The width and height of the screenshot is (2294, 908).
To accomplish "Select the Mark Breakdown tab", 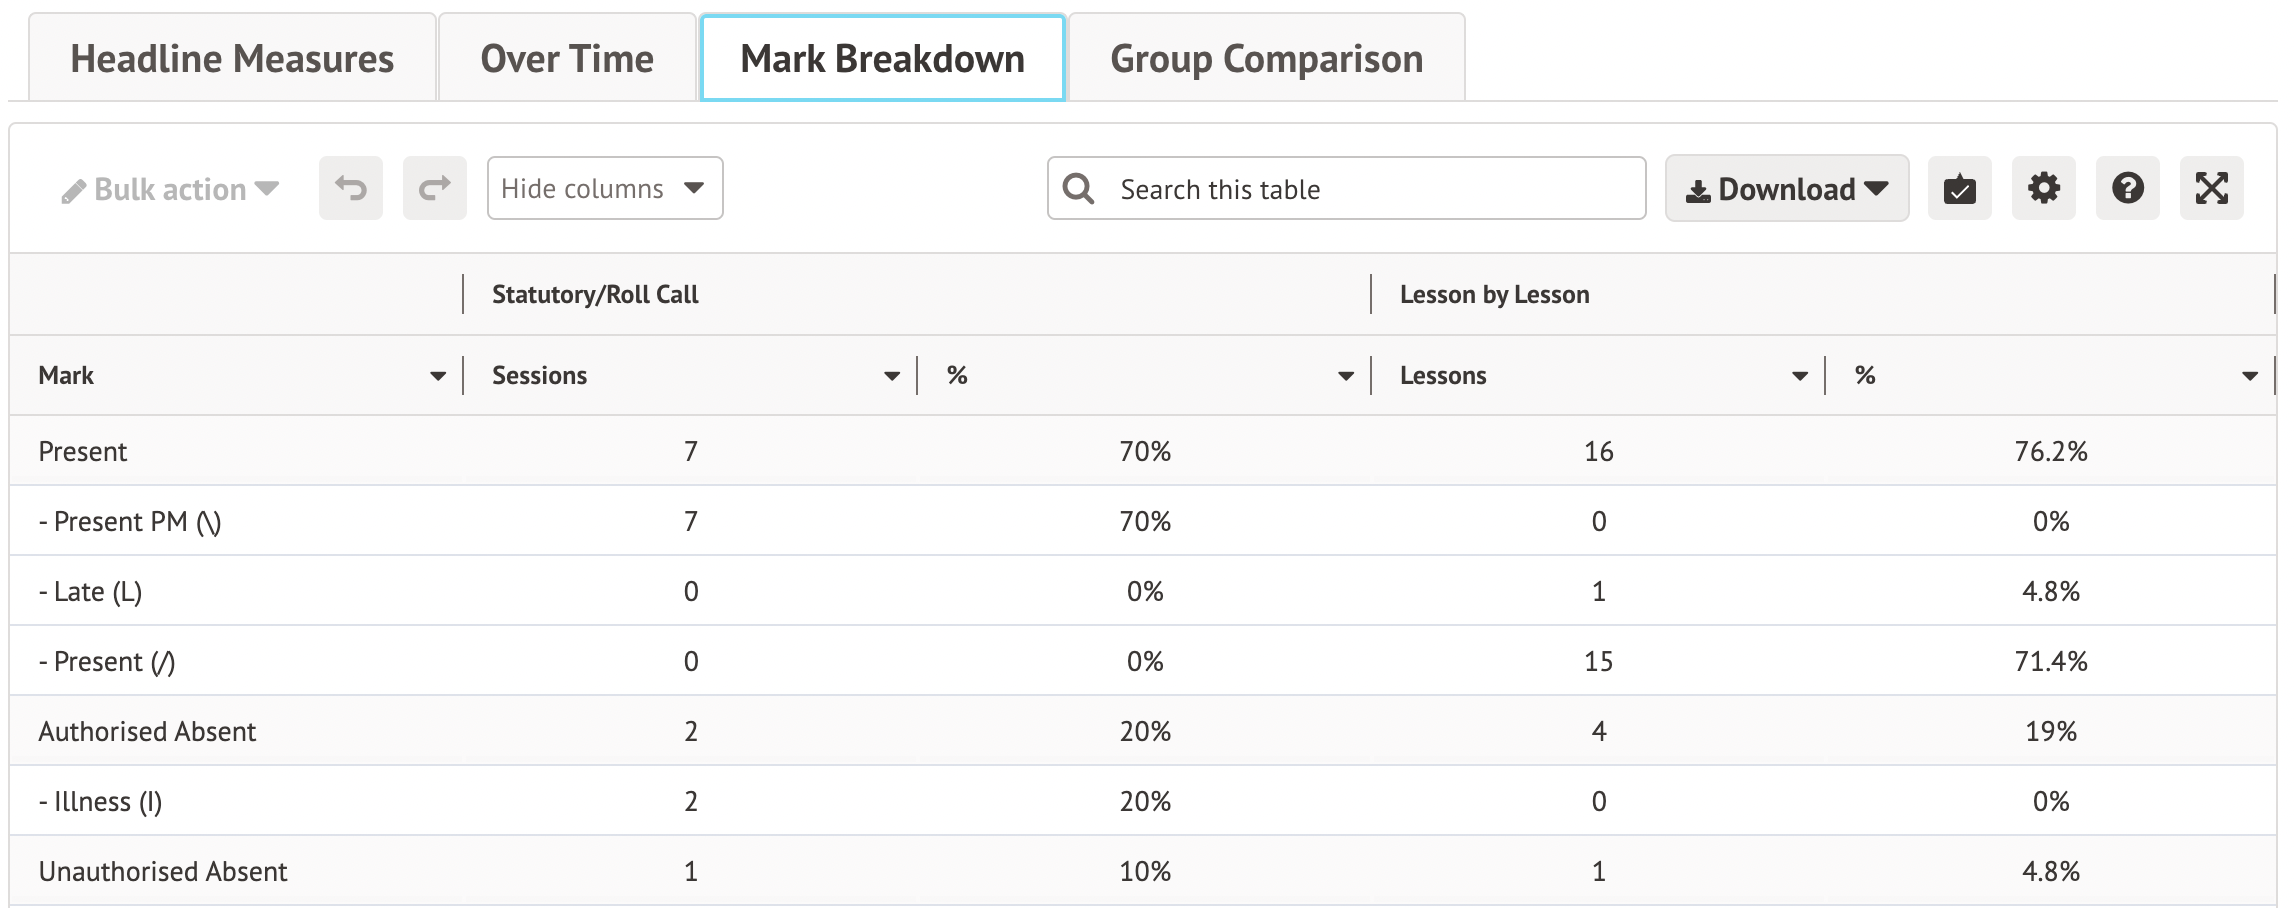I will tap(882, 58).
